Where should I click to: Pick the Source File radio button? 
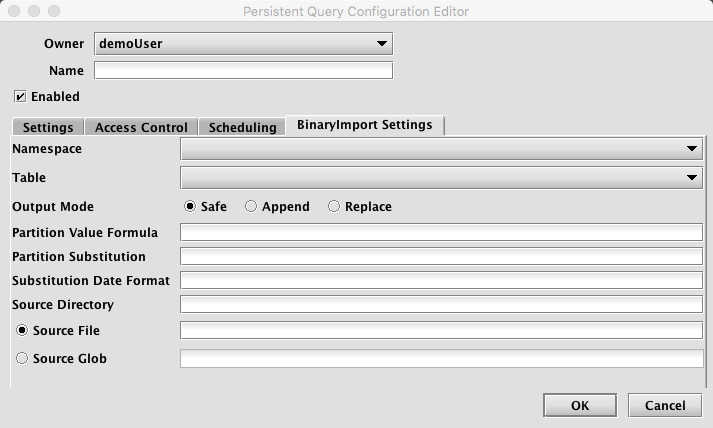click(x=22, y=331)
